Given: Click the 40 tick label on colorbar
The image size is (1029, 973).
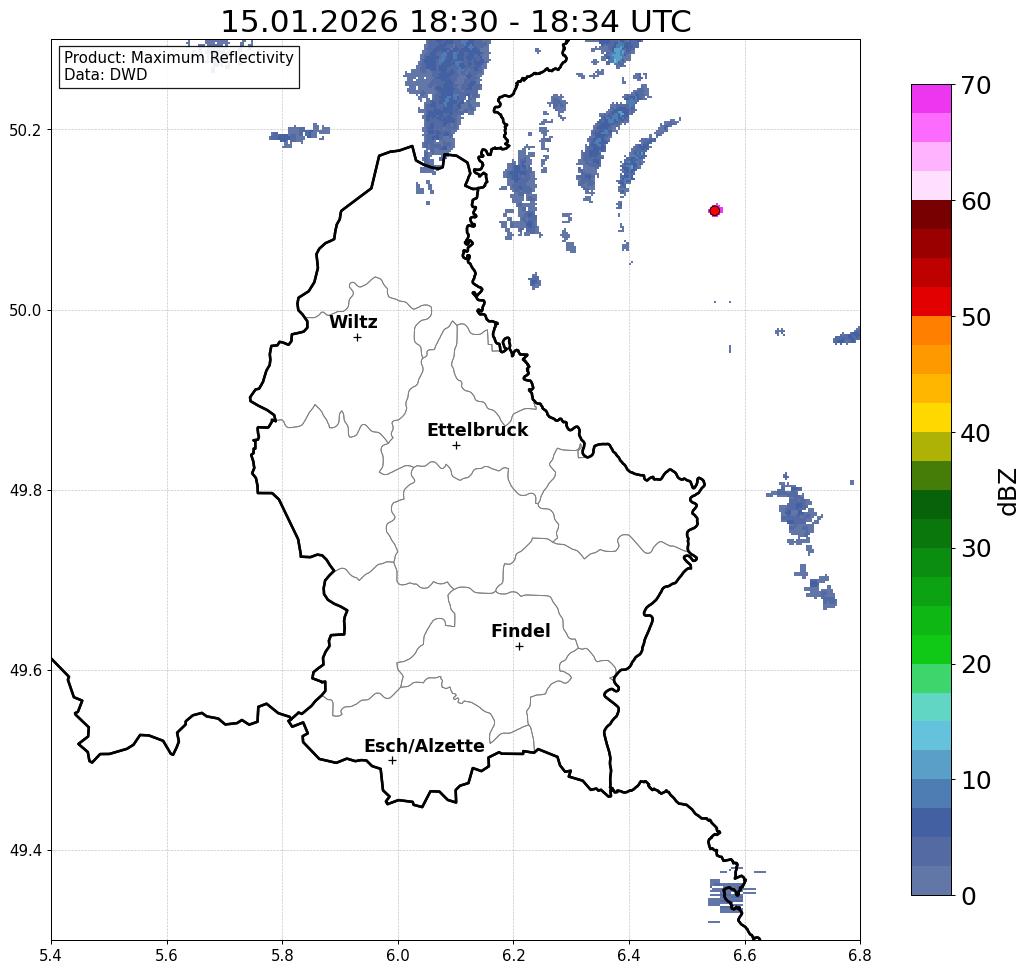Looking at the screenshot, I should [x=976, y=433].
